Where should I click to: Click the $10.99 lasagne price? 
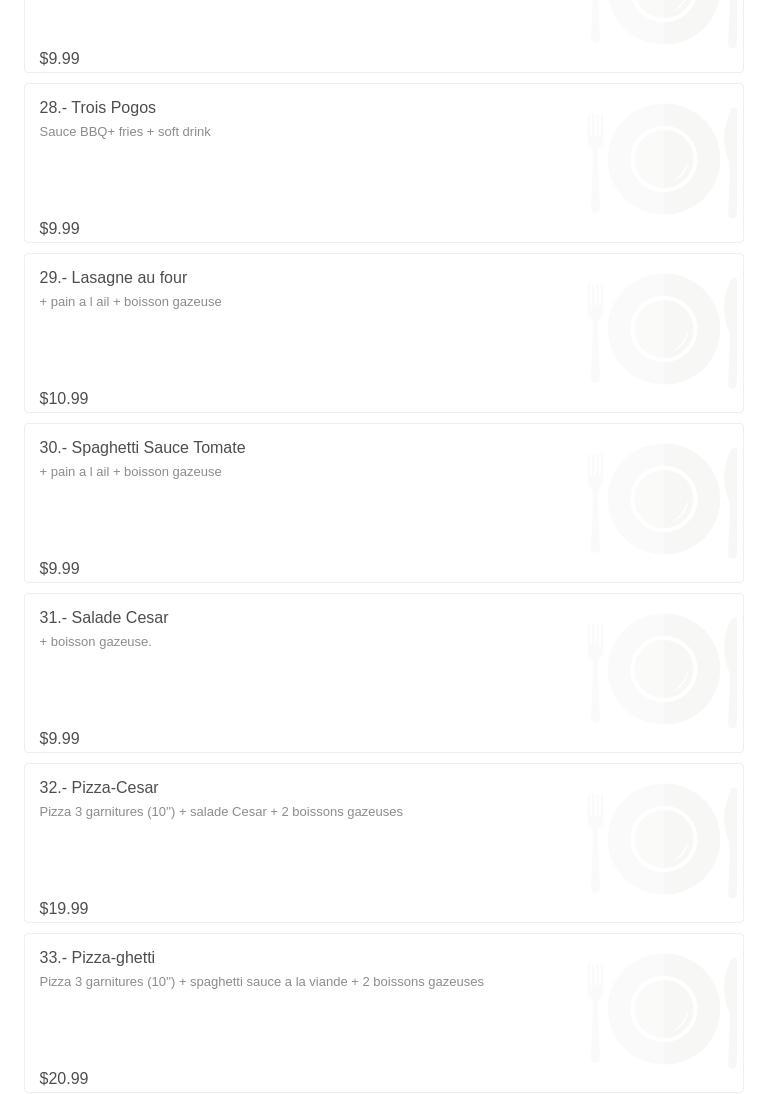(x=64, y=399)
